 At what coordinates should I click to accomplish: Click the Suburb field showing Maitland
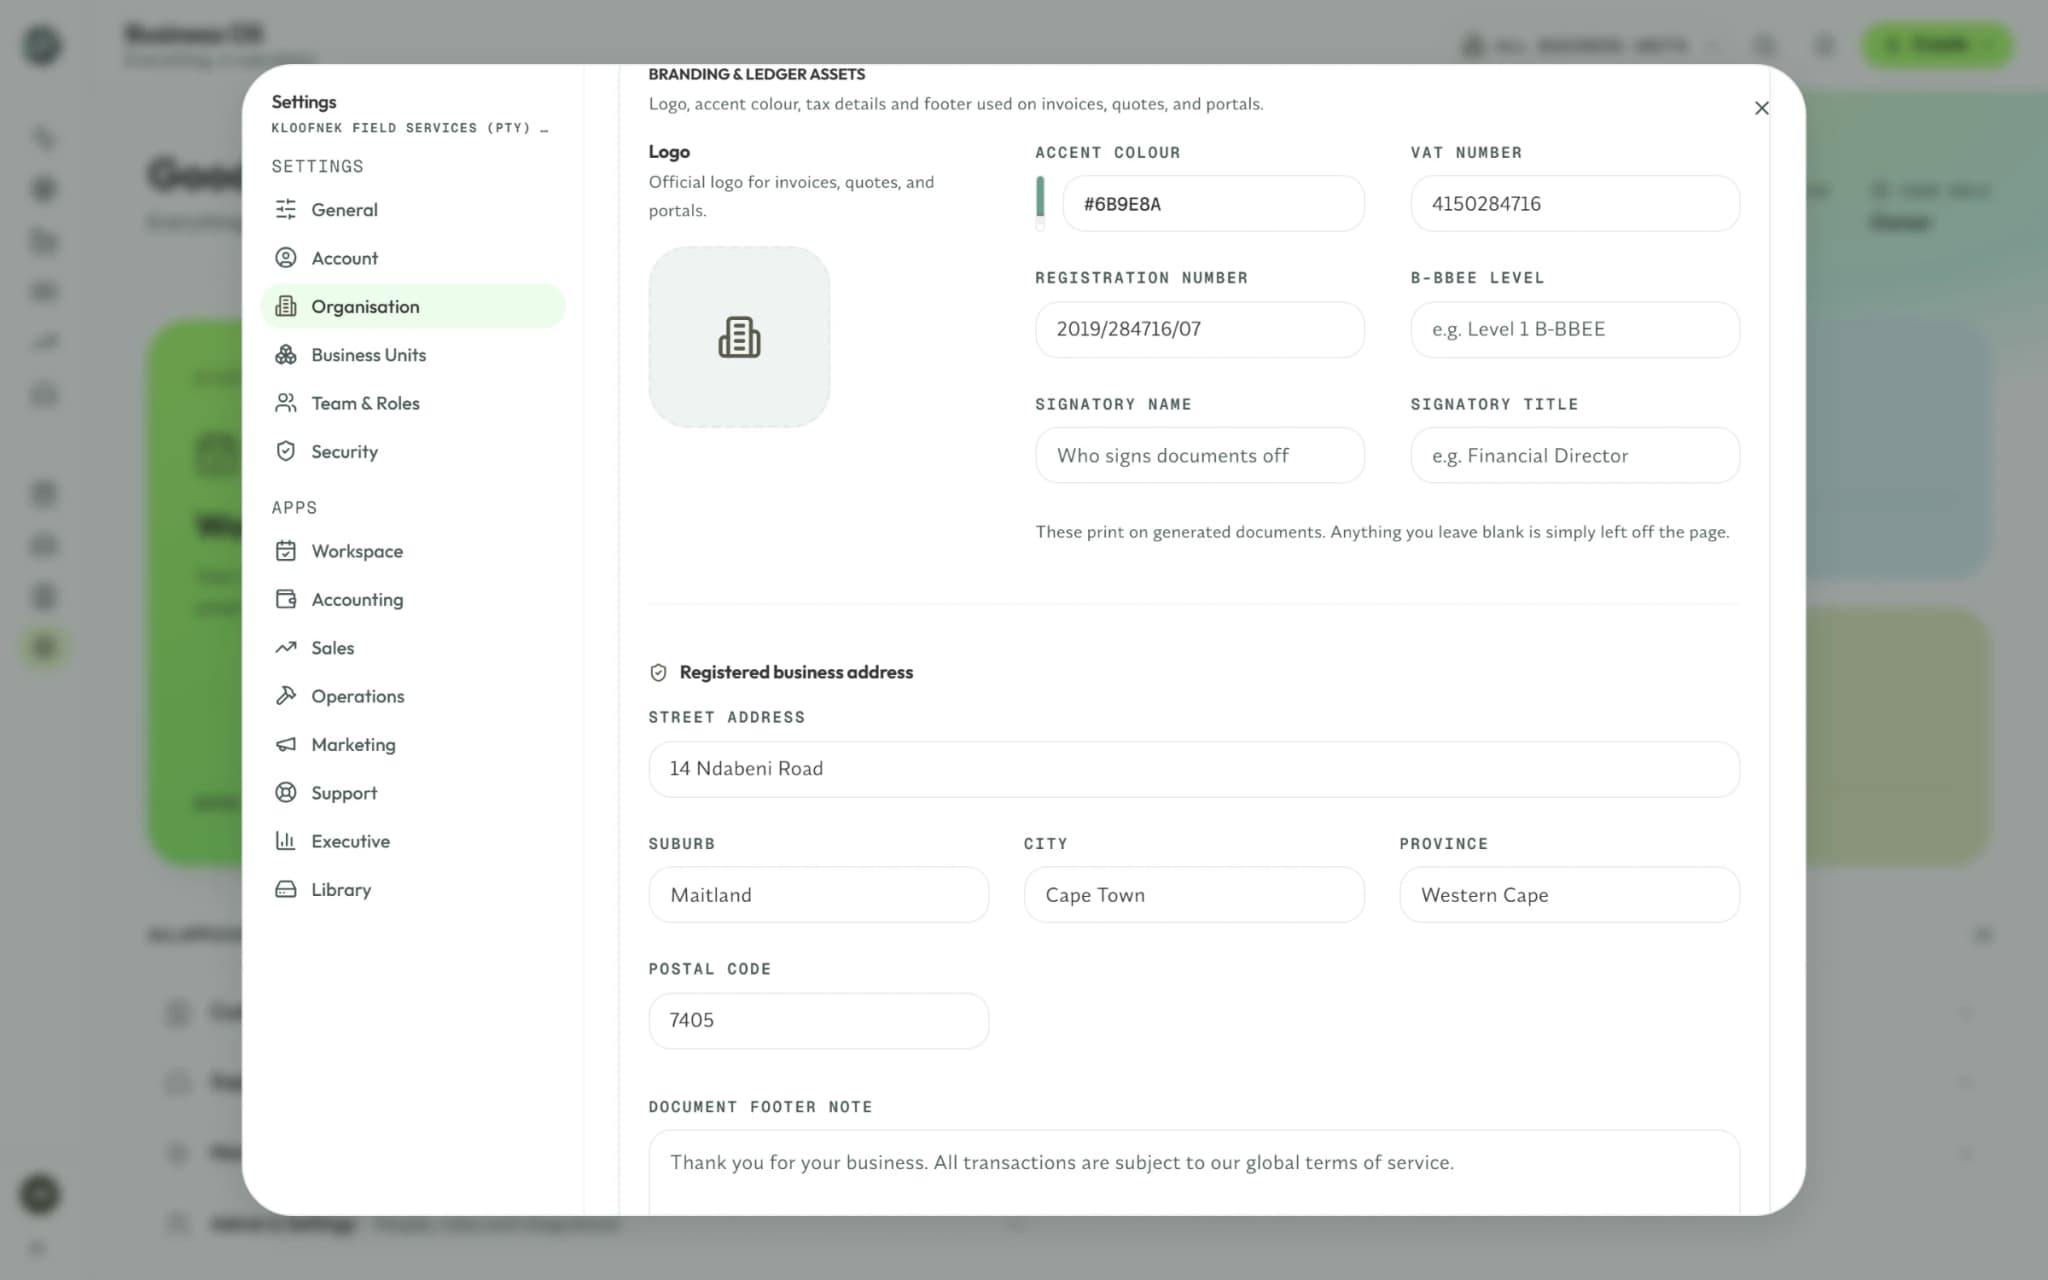[819, 895]
